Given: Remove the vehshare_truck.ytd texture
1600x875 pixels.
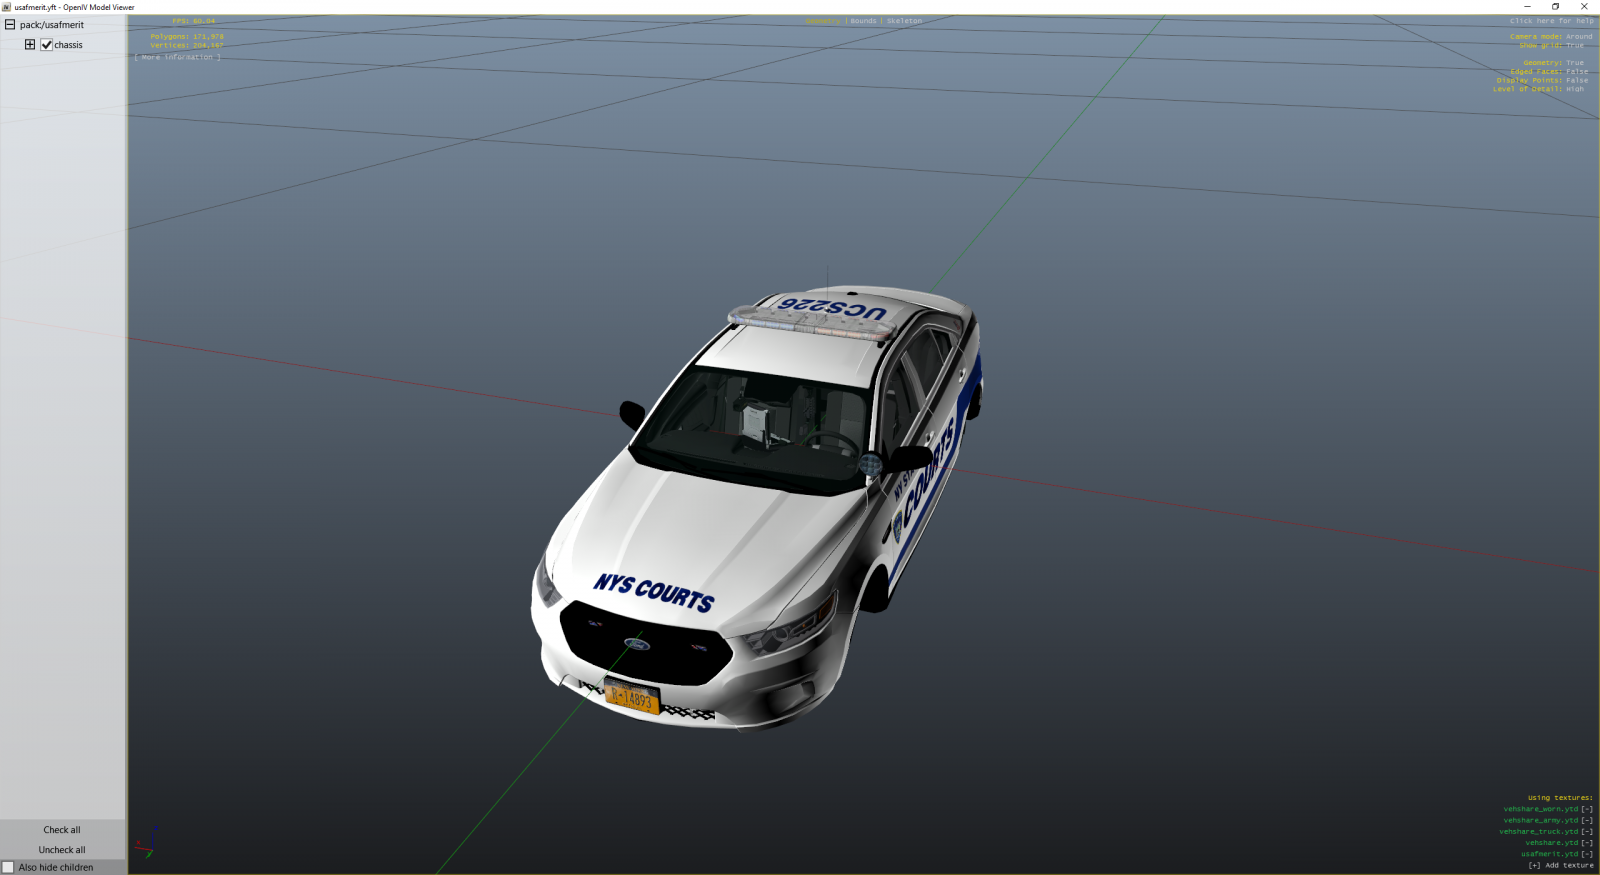Looking at the screenshot, I should (1587, 831).
